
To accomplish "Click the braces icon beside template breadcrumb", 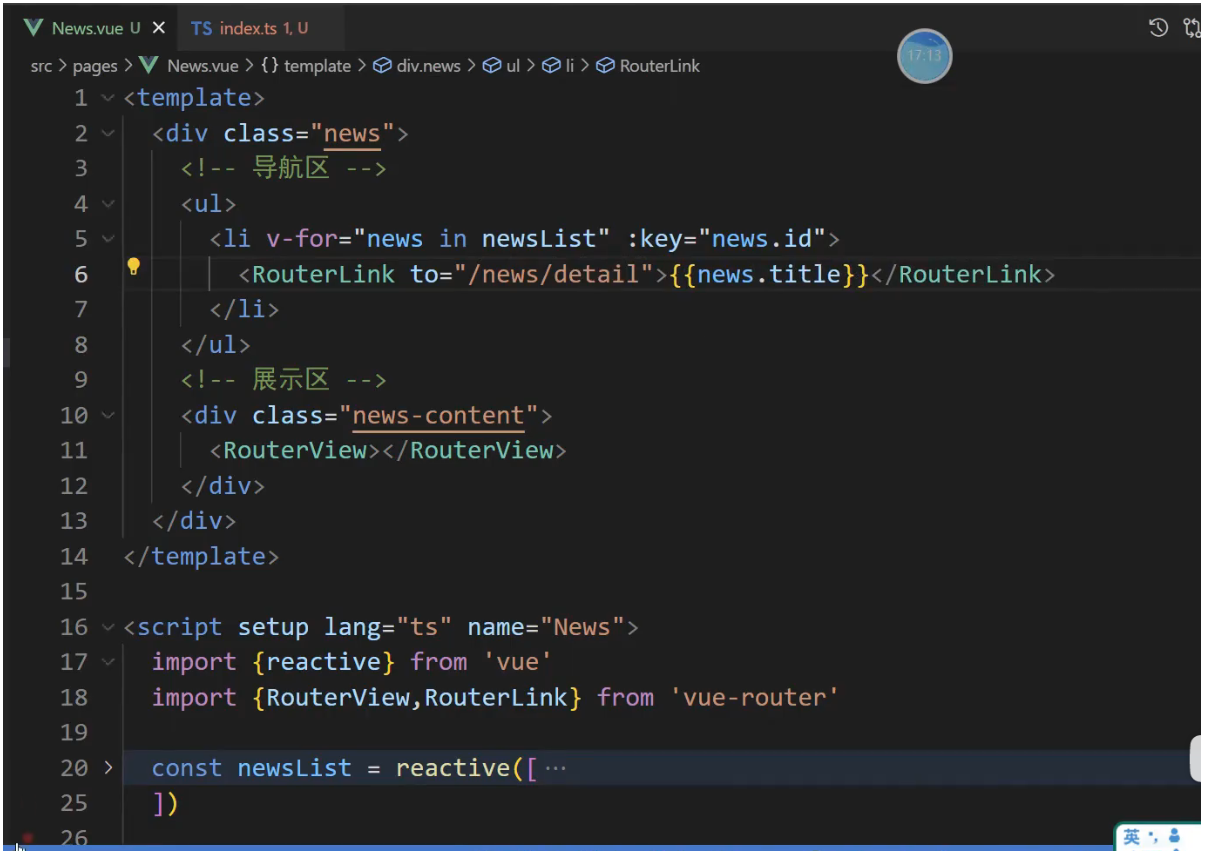I will pos(270,66).
